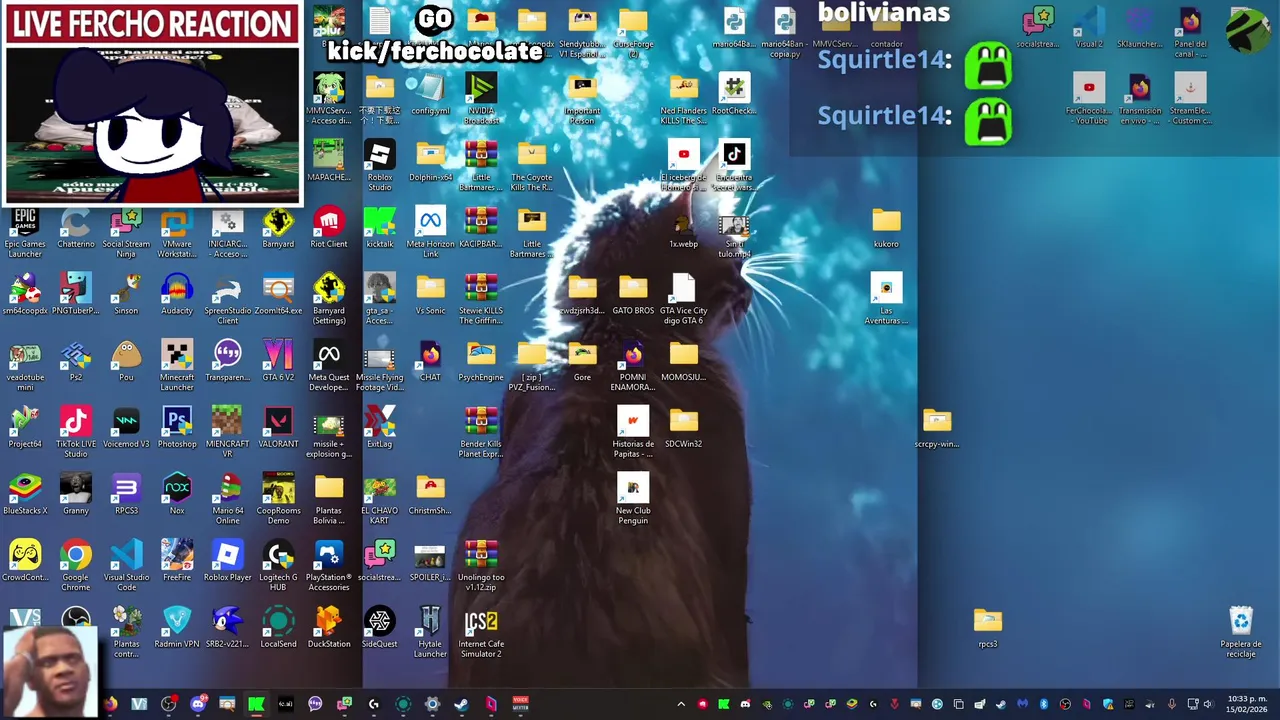Open the 1x.webp image file
Image resolution: width=1280 pixels, height=720 pixels.
pos(684,230)
